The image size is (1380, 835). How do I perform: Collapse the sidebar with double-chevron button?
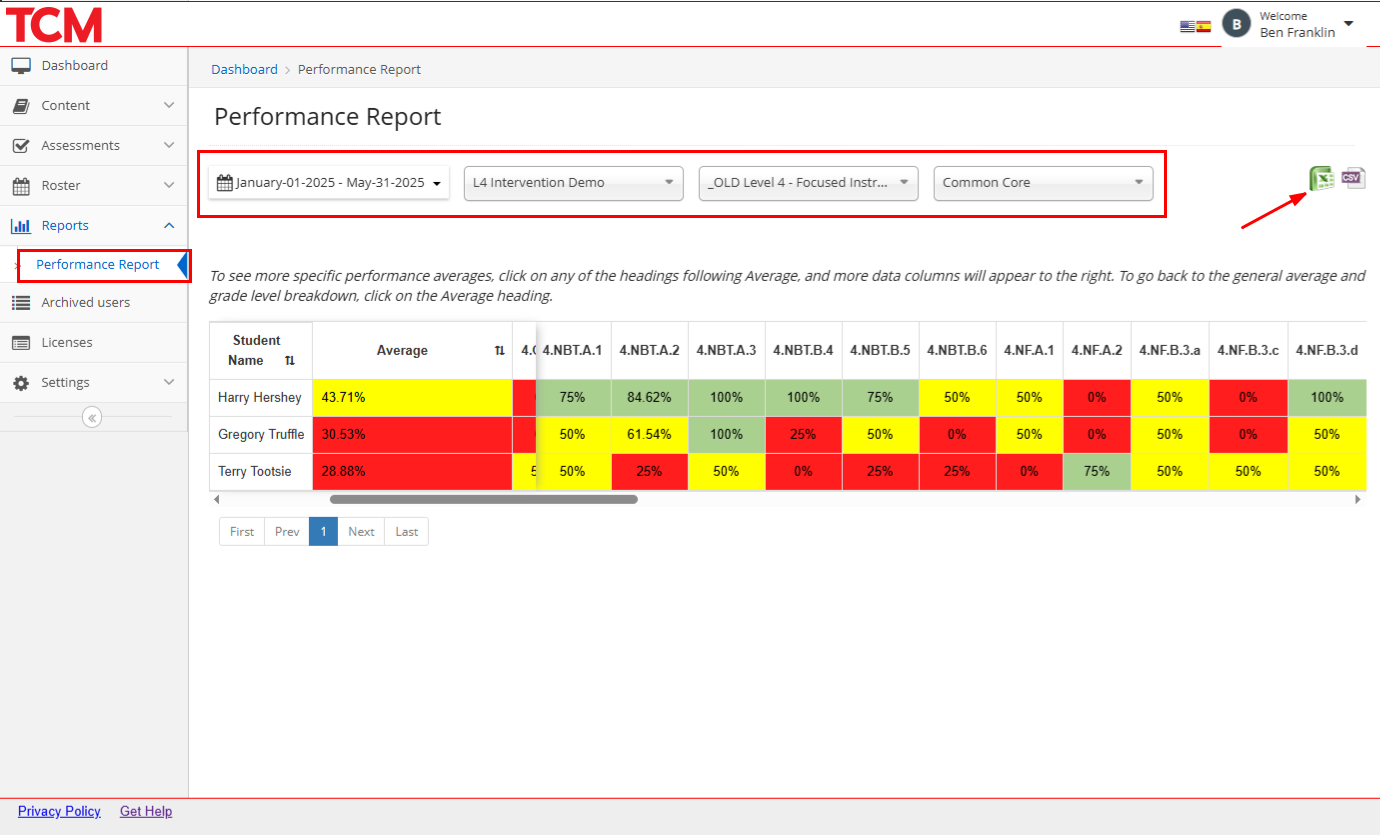92,418
